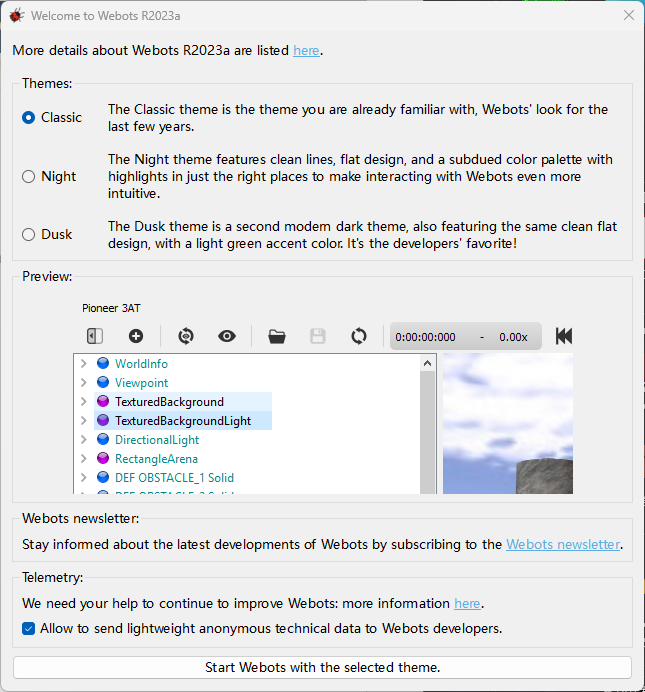Select the DirectionalLight tree row text
Image resolution: width=645 pixels, height=692 pixels.
pos(157,440)
